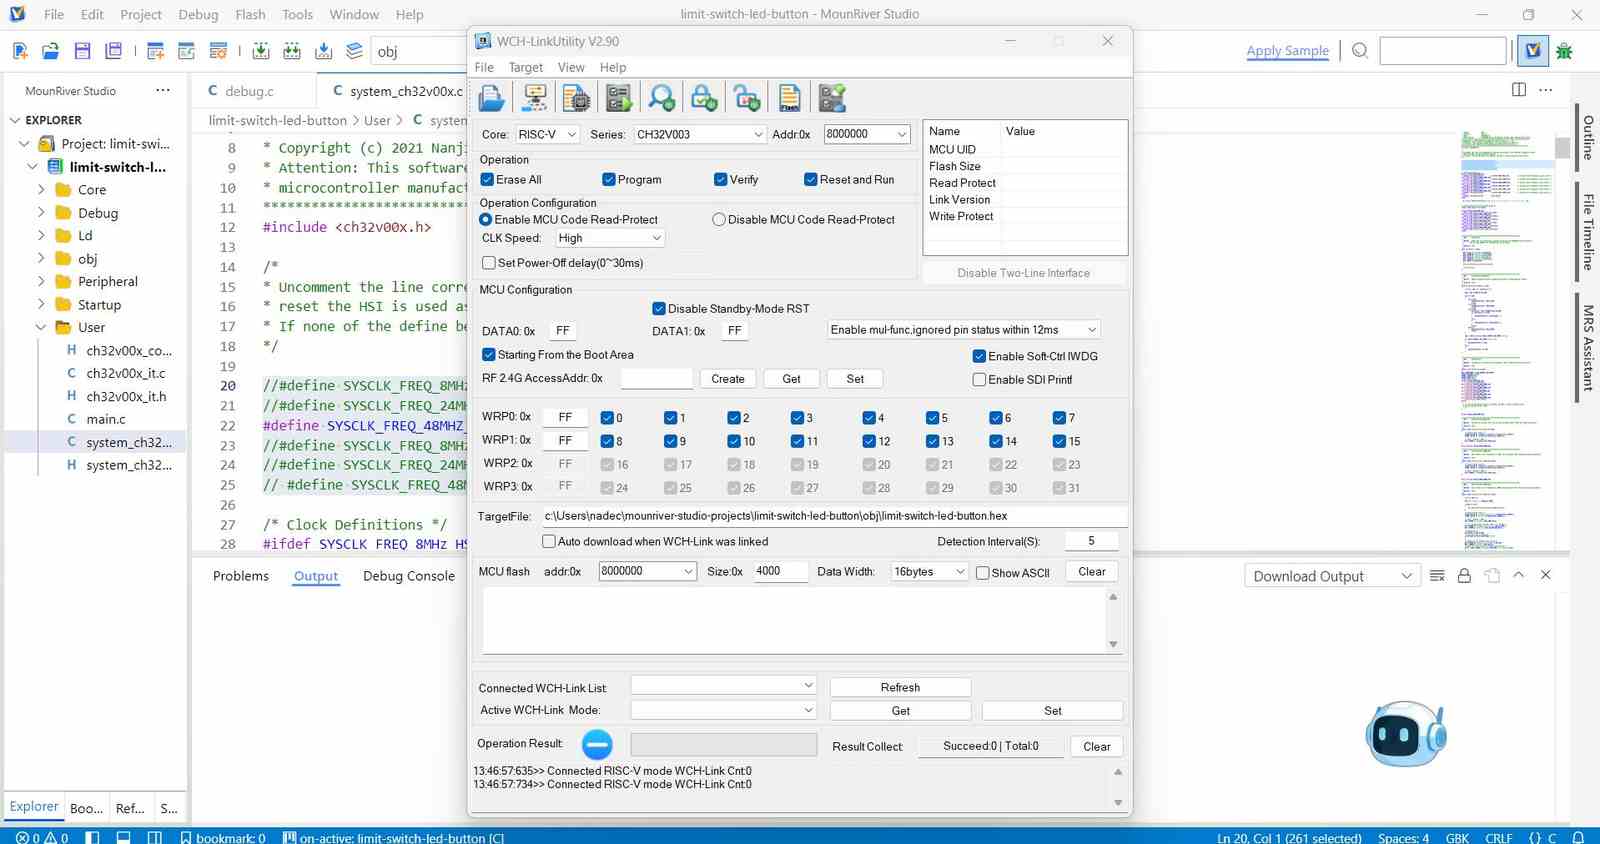The image size is (1600, 844).
Task: Click the Create button for RF access address
Action: coord(728,379)
